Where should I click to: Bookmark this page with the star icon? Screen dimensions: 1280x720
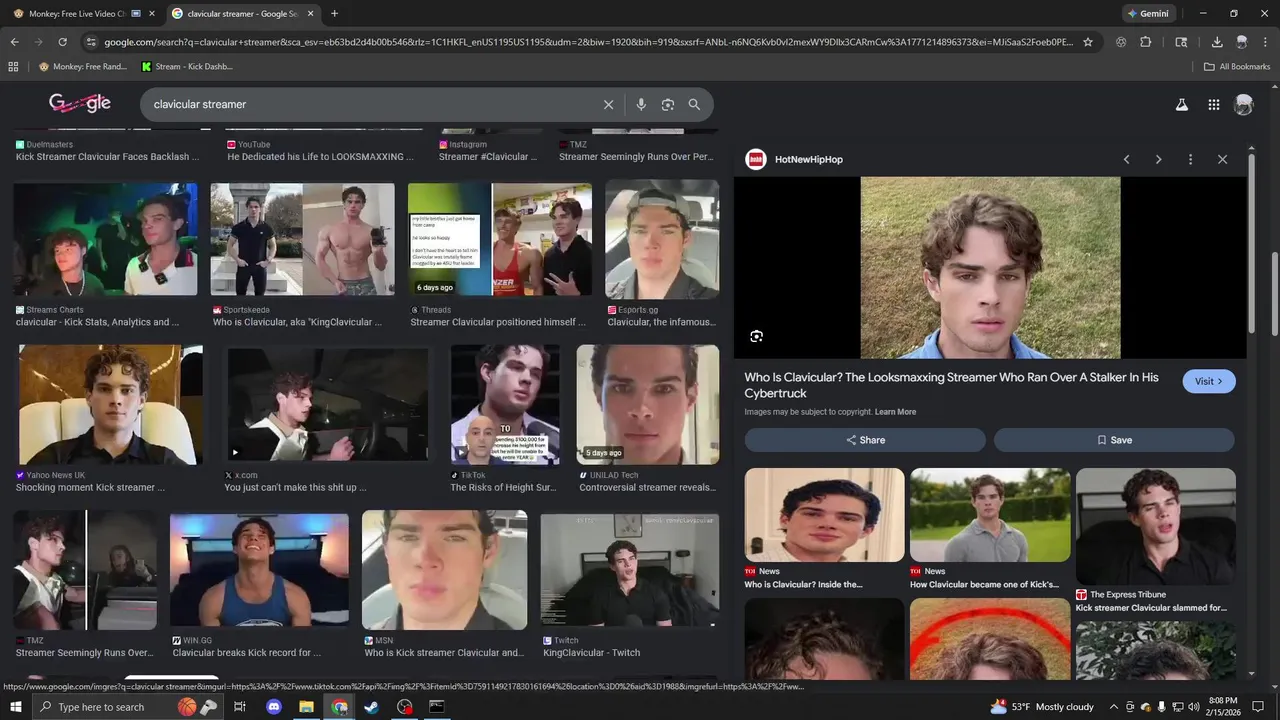point(1088,42)
